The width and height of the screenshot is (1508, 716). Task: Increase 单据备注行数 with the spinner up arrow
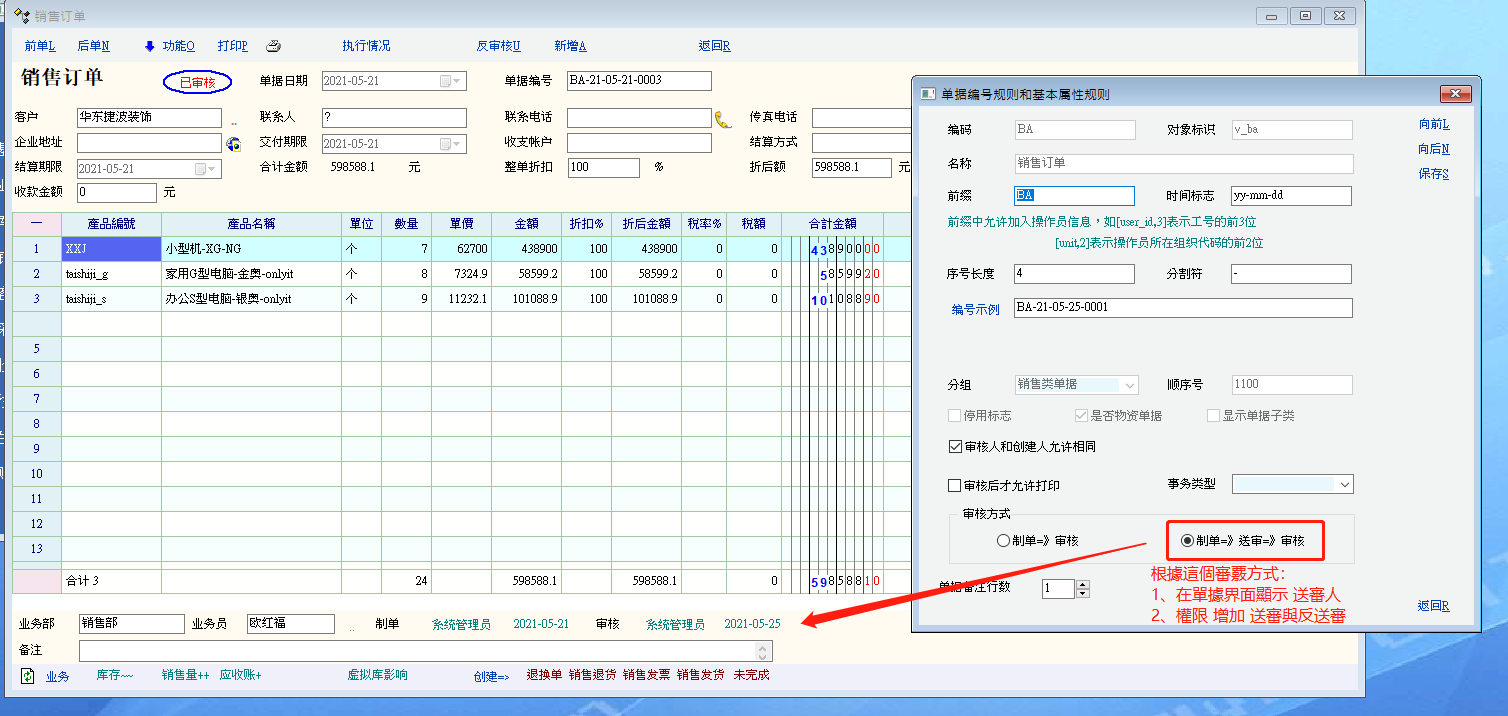[1082, 584]
